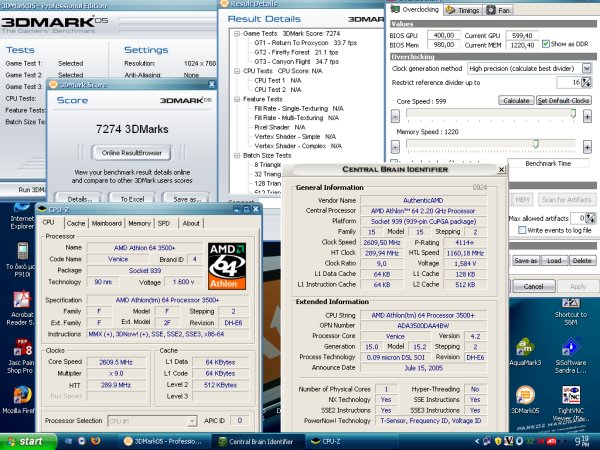
Task: Collapse the Game Tests tree node
Action: click(x=237, y=34)
